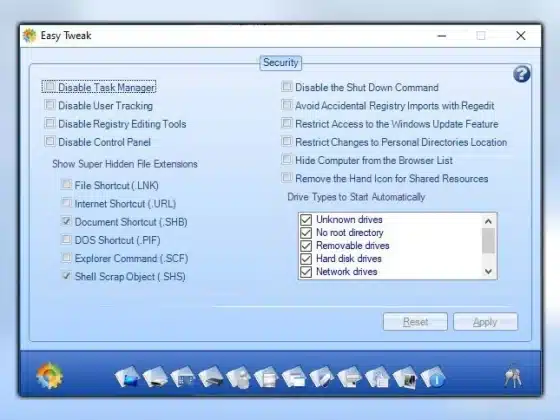The width and height of the screenshot is (560, 420).
Task: Close the Easy Tweak window
Action: [521, 36]
